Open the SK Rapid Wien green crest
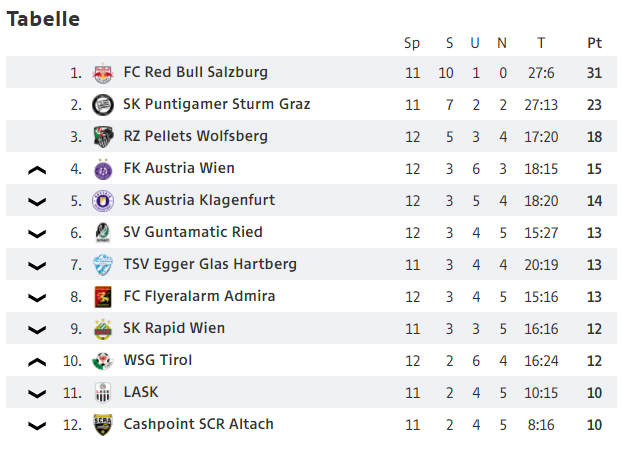 tap(103, 329)
